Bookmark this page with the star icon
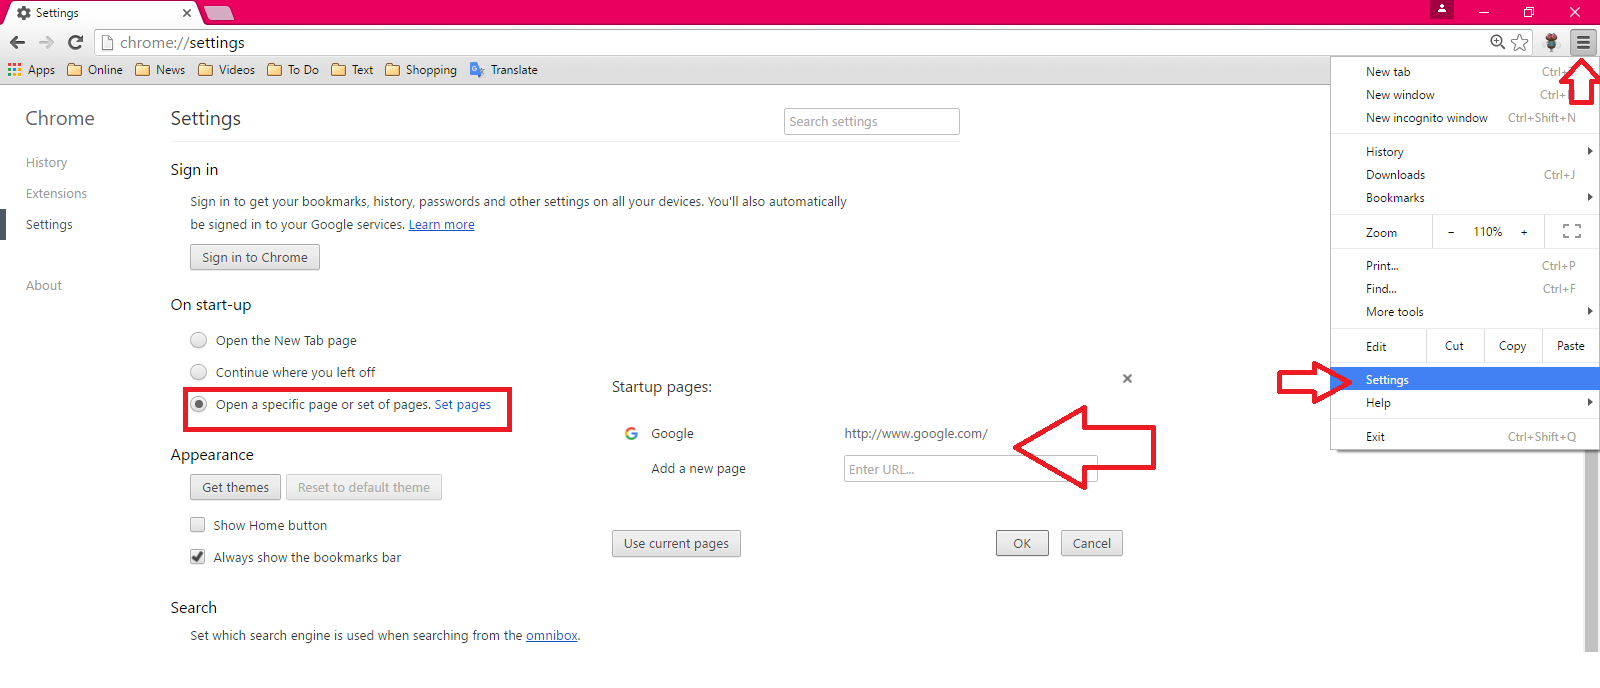Image resolution: width=1600 pixels, height=688 pixels. 1520,42
